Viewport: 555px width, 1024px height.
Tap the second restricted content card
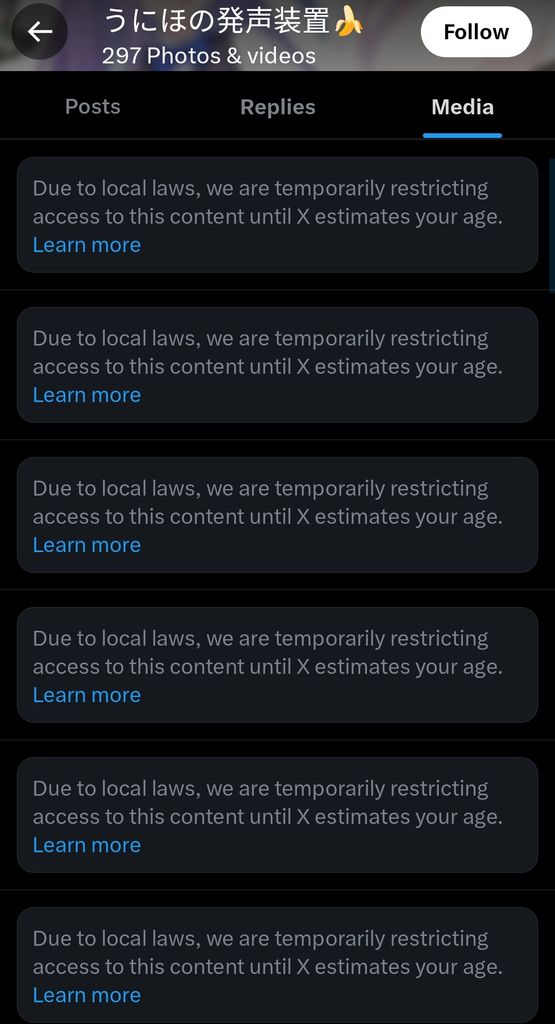(x=278, y=364)
